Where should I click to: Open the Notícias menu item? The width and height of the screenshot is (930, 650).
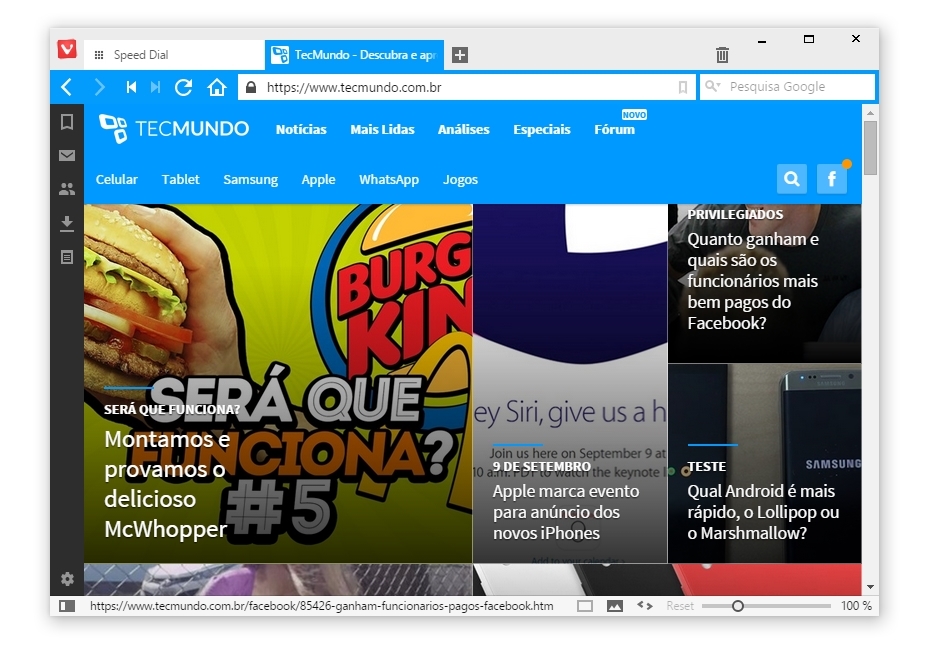[301, 129]
